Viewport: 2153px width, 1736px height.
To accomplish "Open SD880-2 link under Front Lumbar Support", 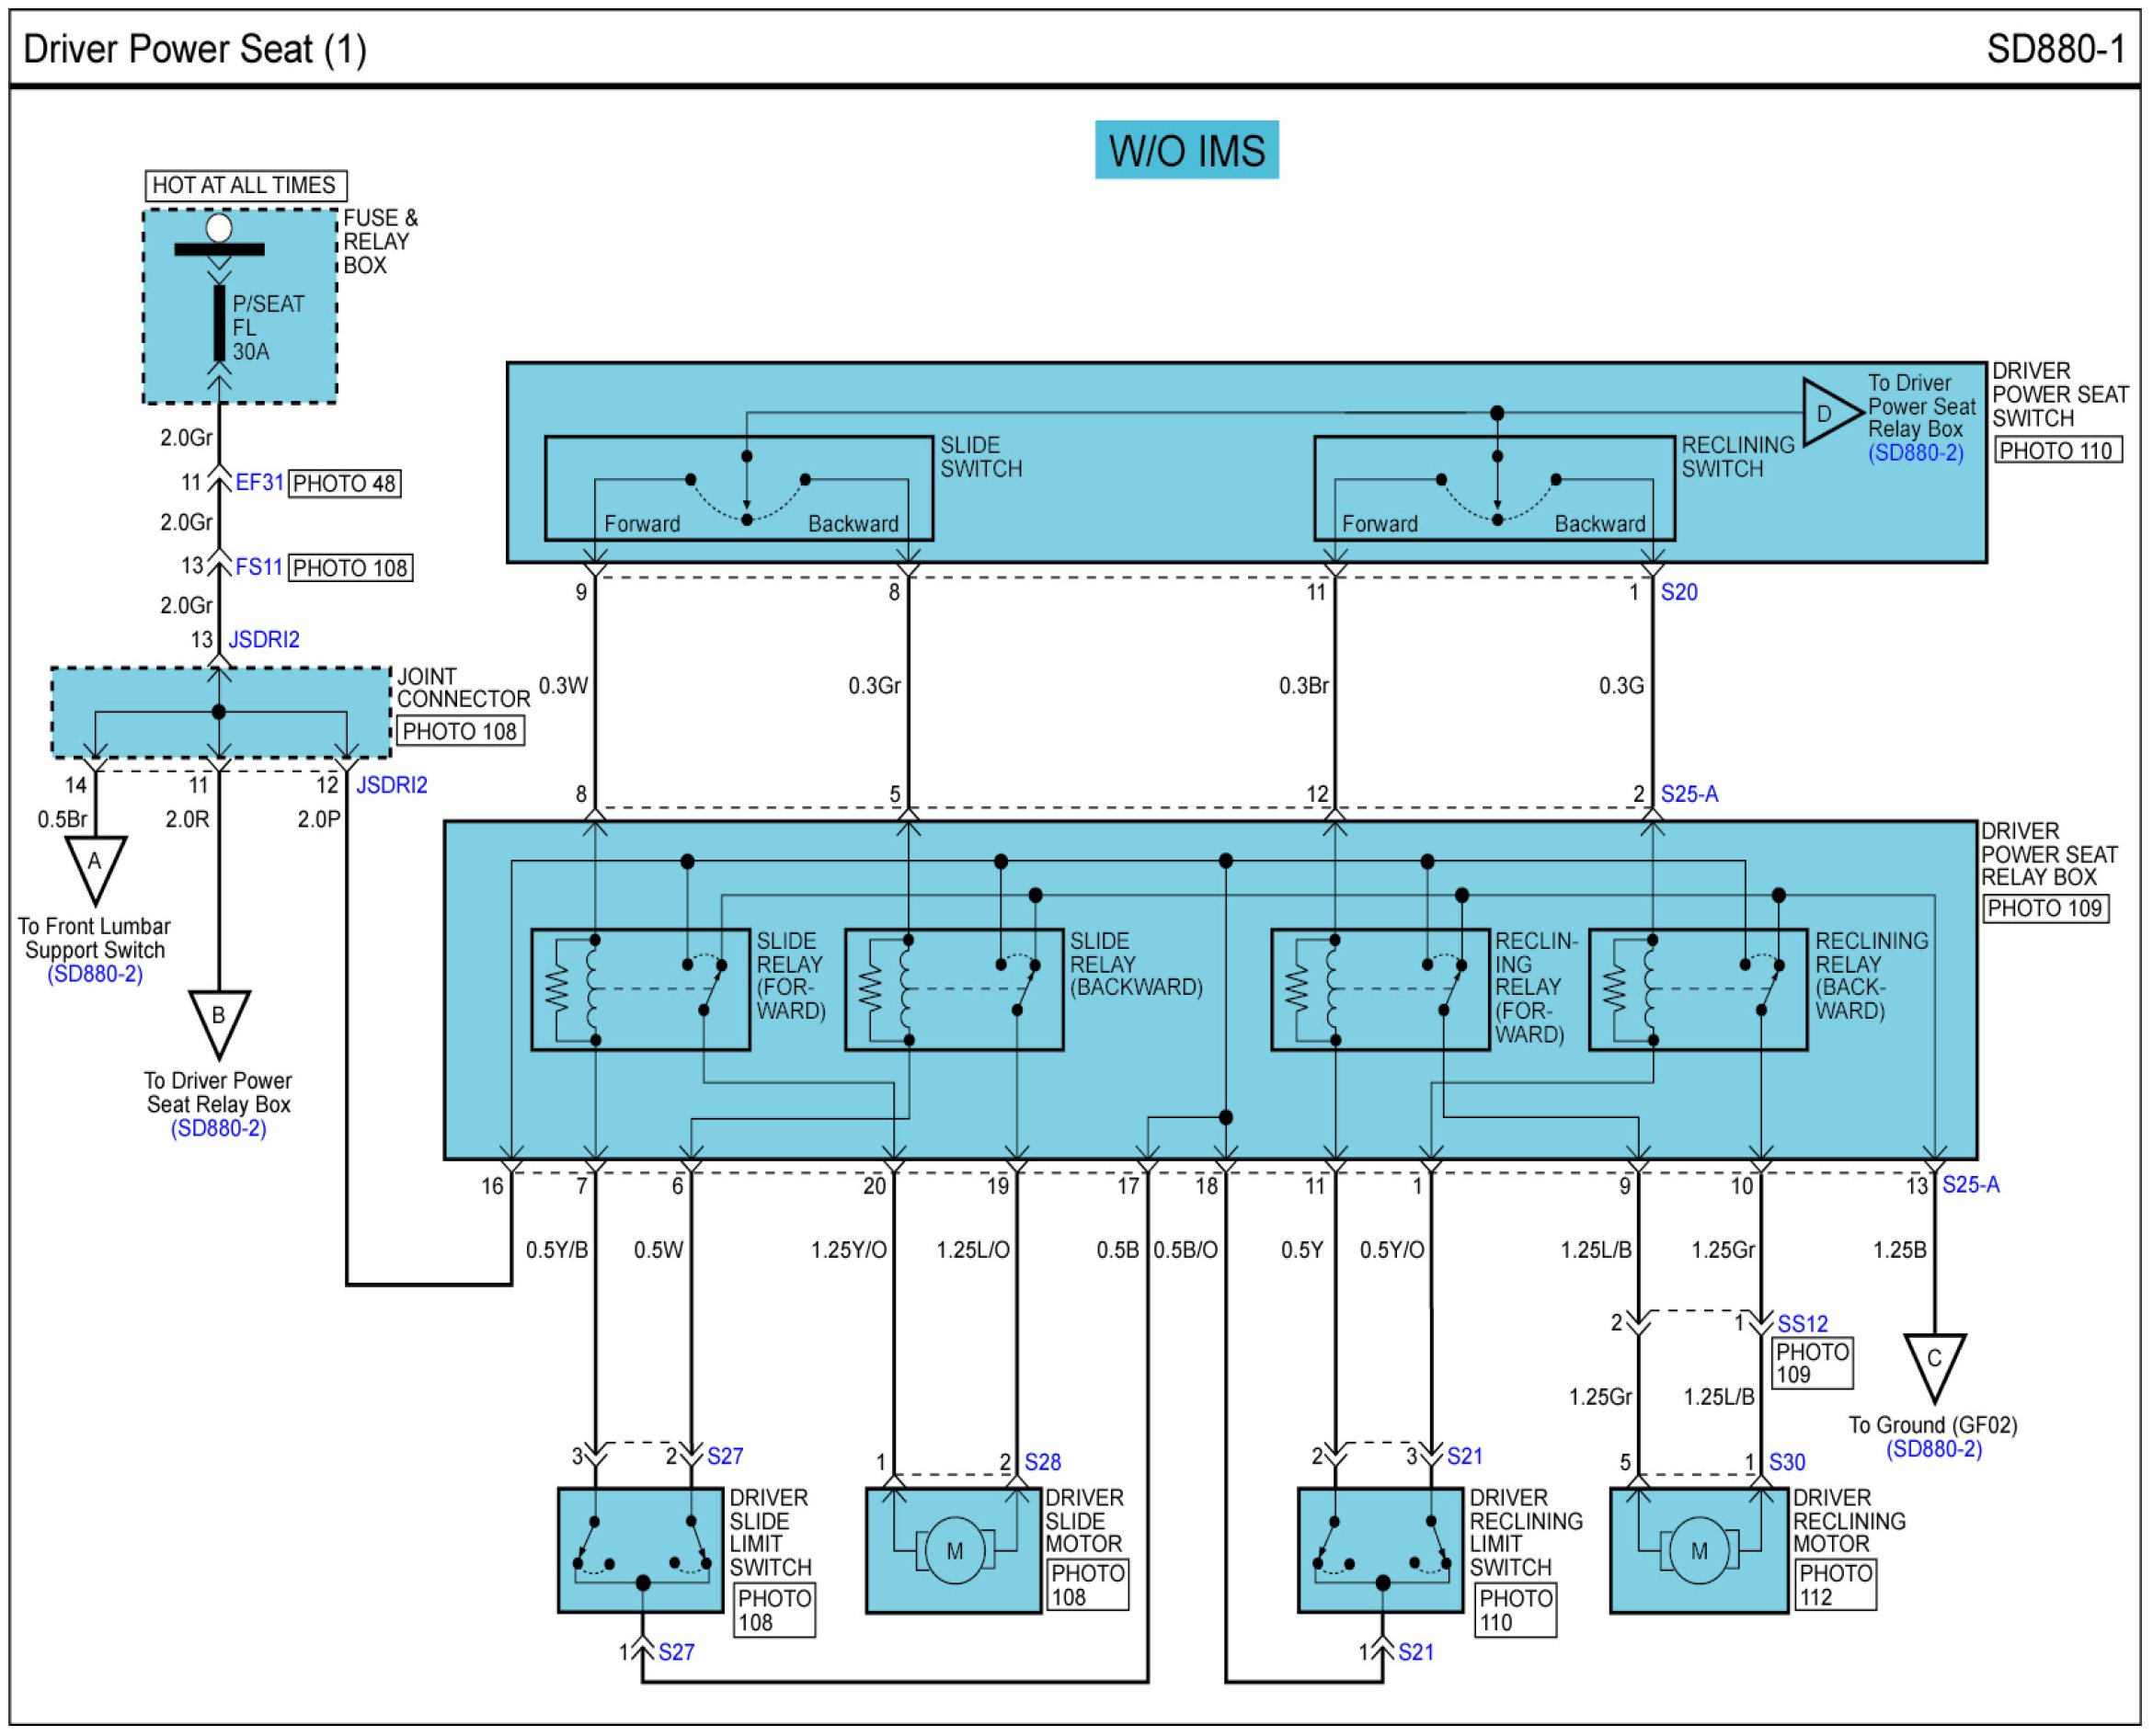I will click(x=95, y=974).
